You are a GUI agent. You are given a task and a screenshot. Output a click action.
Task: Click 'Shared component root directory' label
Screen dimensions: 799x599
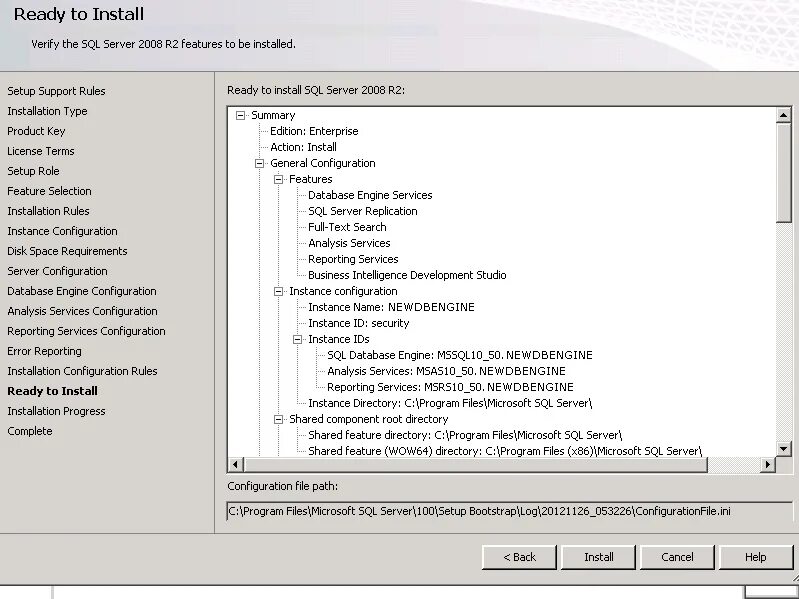tap(369, 419)
